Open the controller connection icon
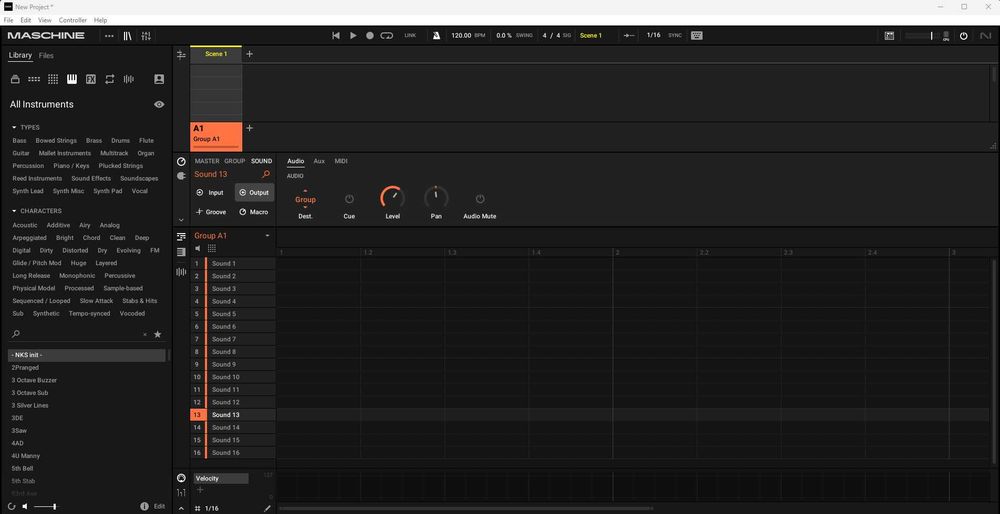Viewport: 1000px width, 514px height. tap(889, 36)
